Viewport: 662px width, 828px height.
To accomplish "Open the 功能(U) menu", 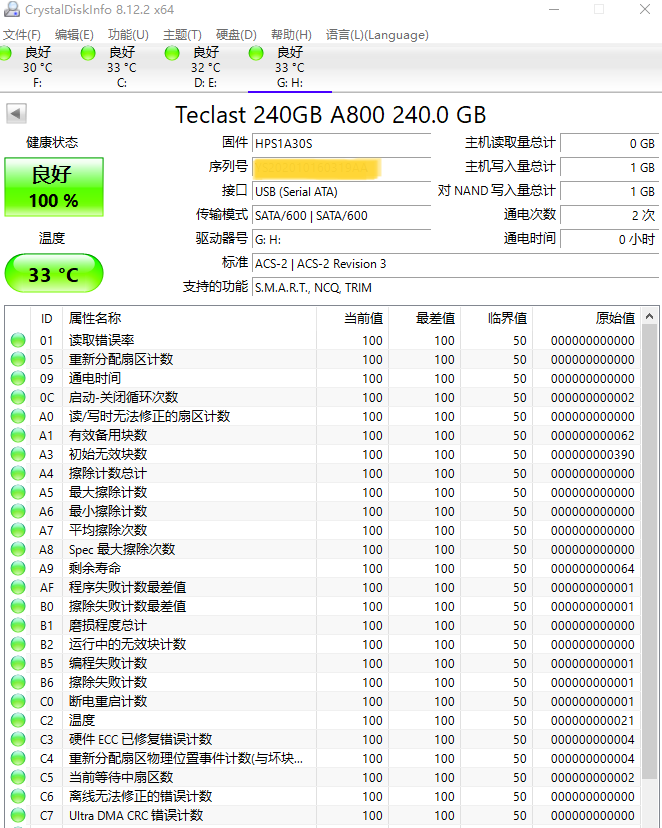I will [x=128, y=35].
